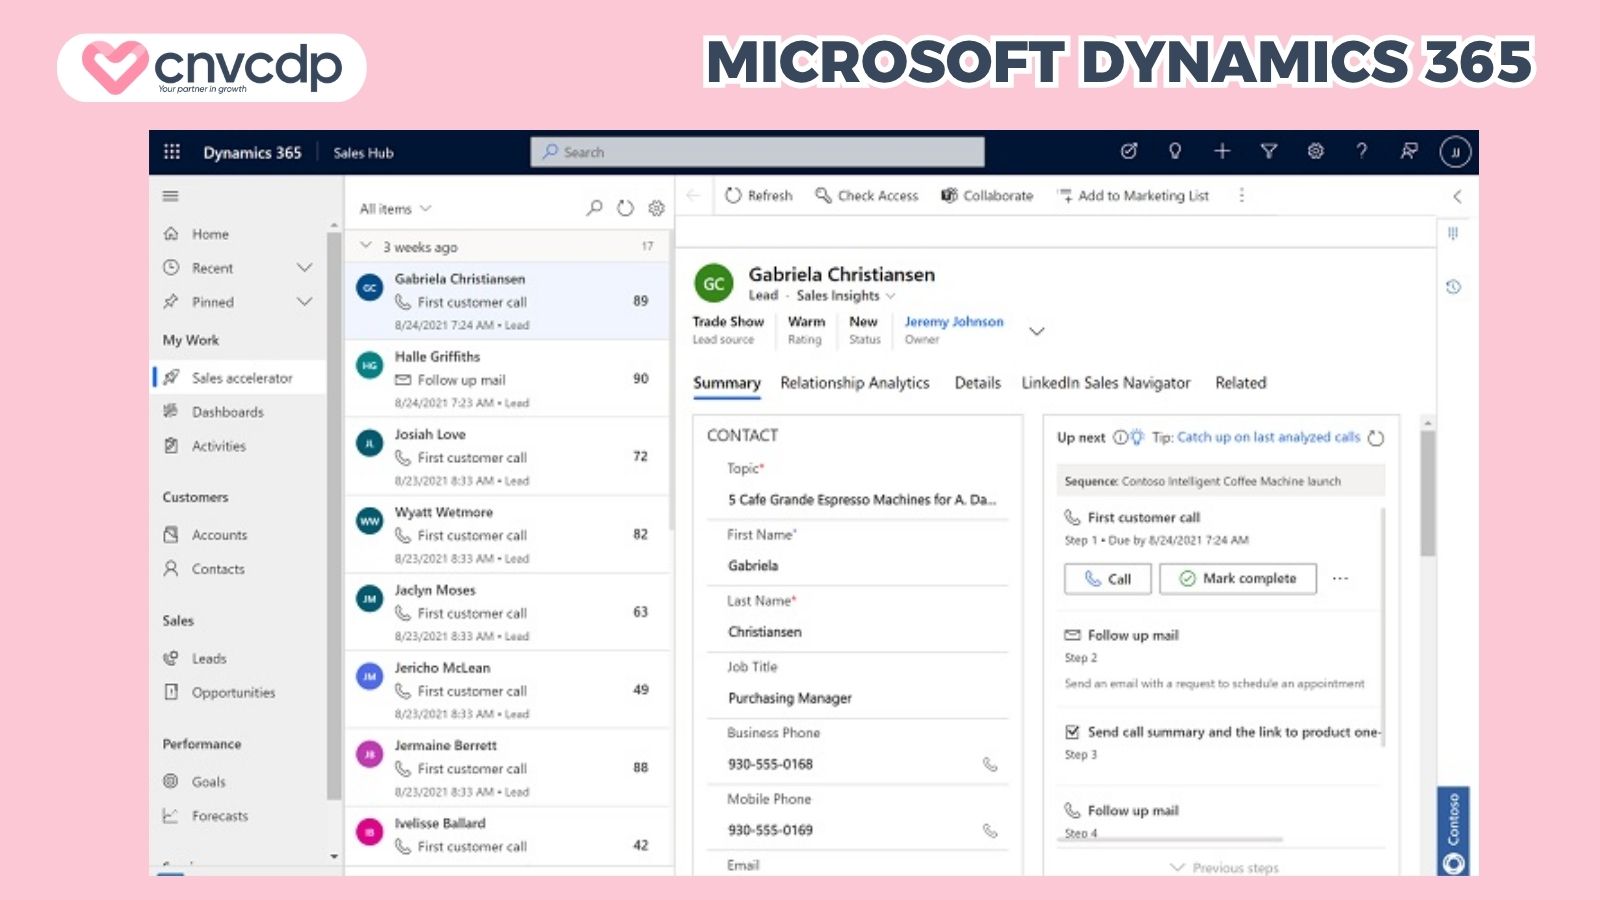Expand the Pinned navigation group

[x=304, y=302]
